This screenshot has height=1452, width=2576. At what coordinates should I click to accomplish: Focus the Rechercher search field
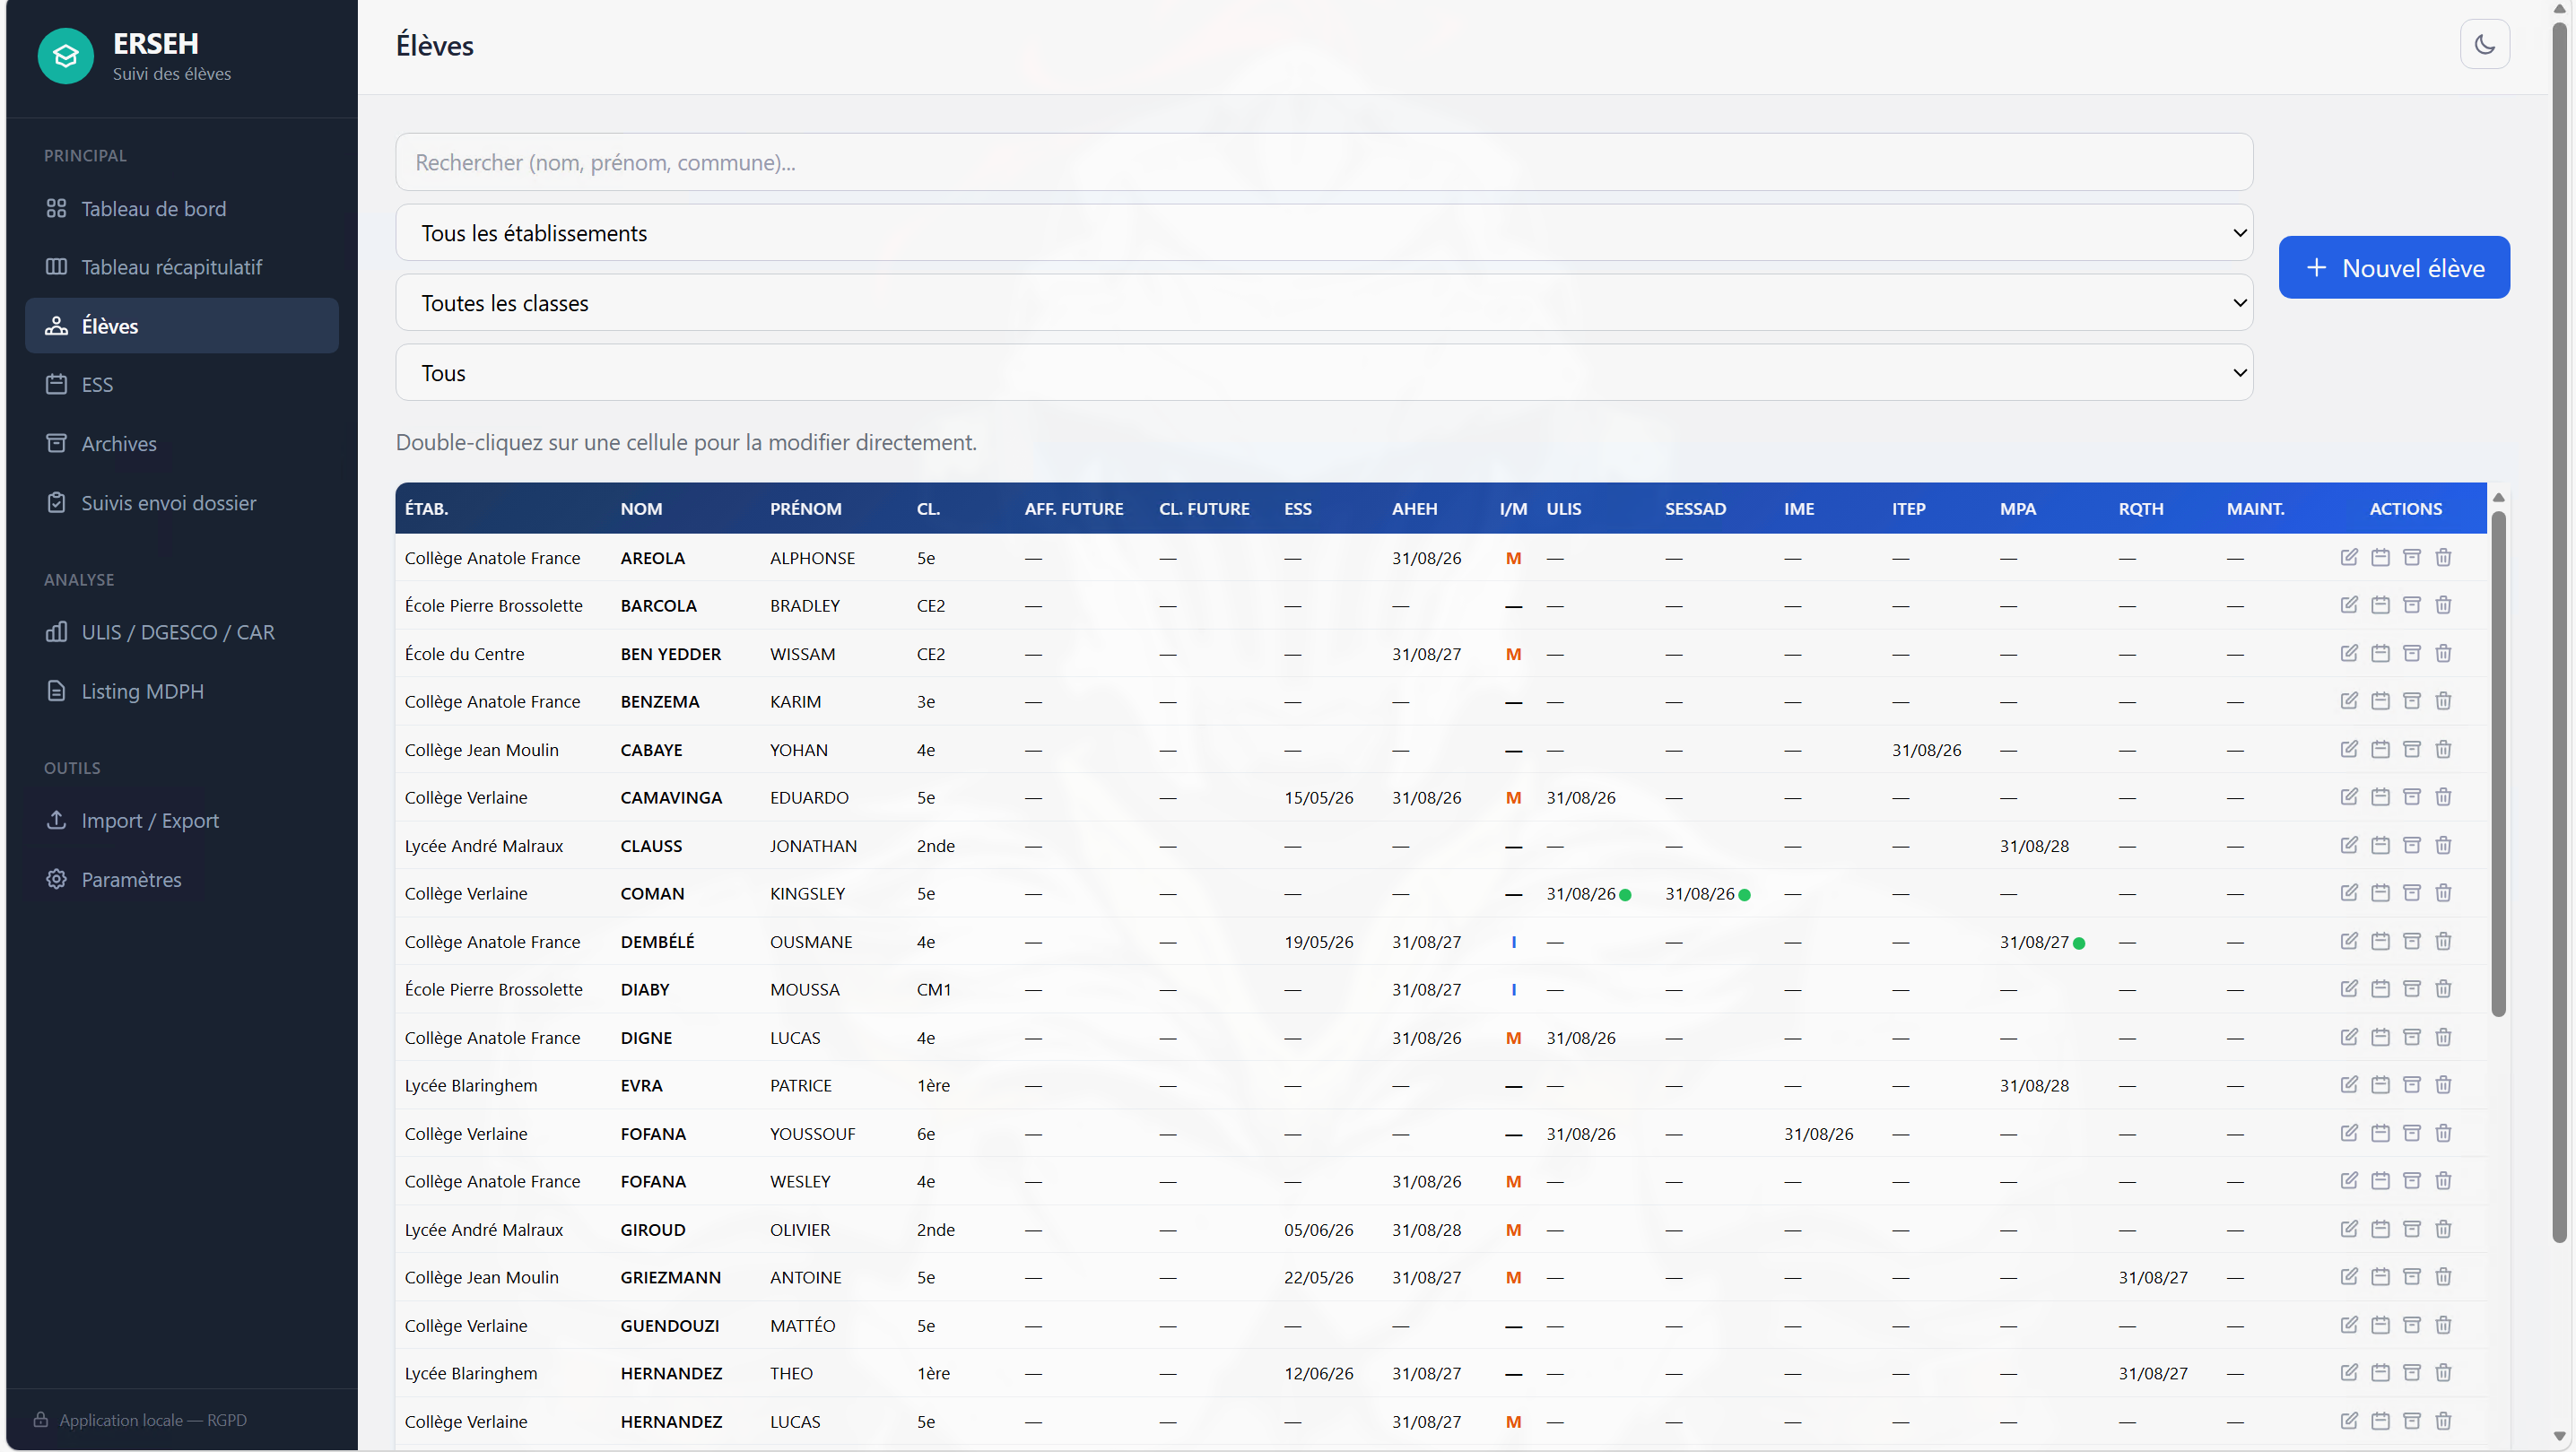pos(1324,162)
